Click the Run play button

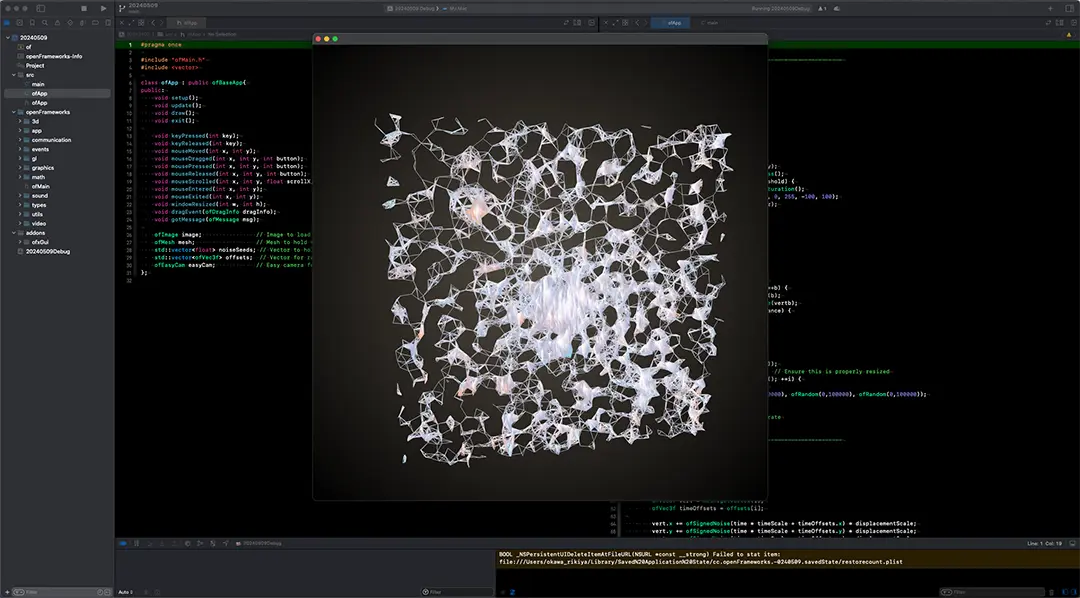pyautogui.click(x=103, y=8)
